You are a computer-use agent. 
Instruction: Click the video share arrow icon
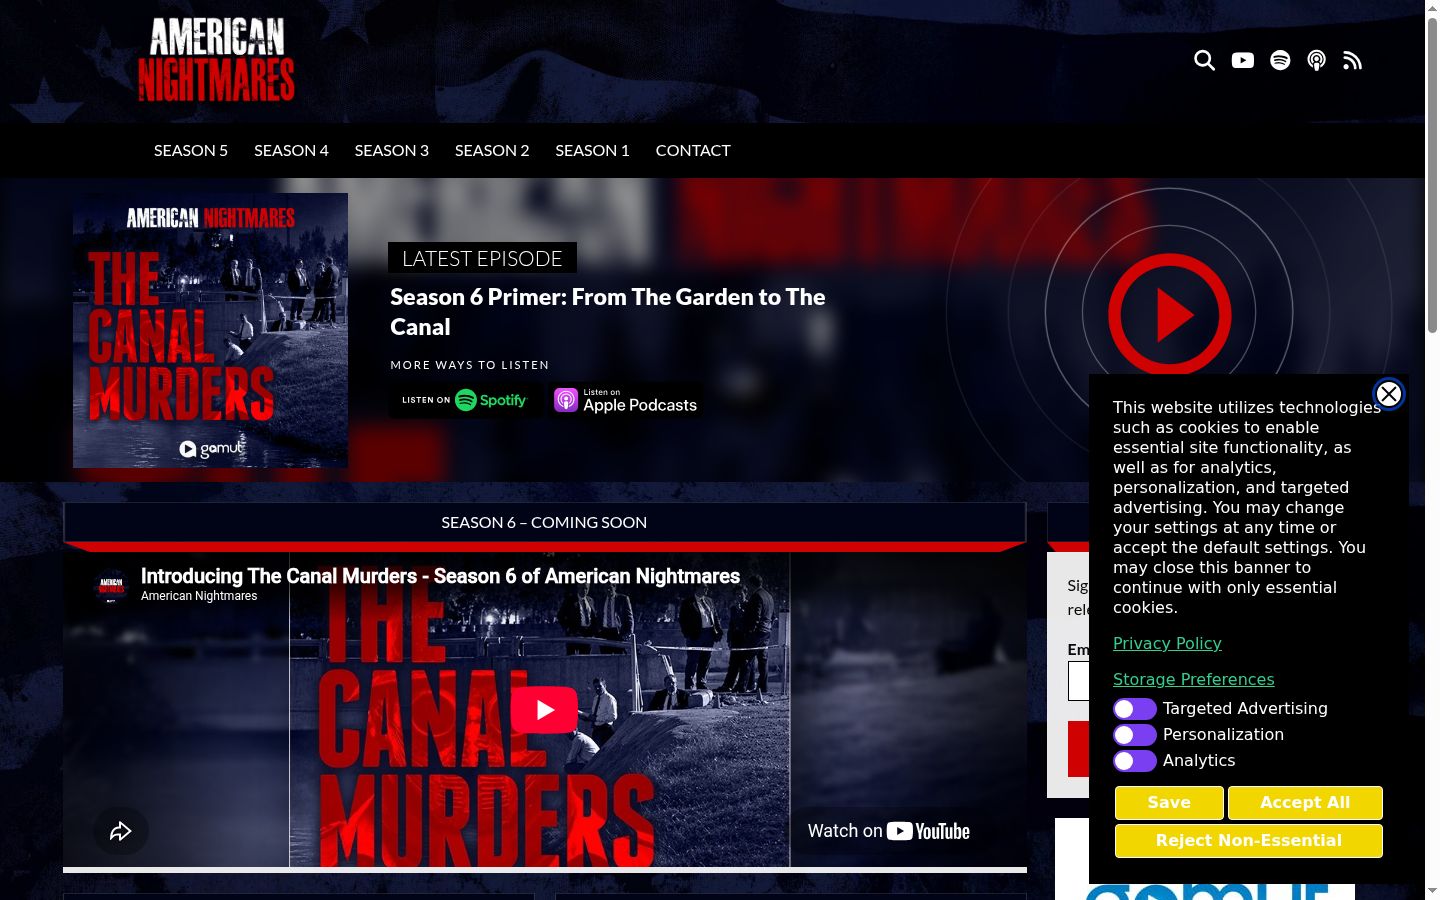tap(121, 831)
